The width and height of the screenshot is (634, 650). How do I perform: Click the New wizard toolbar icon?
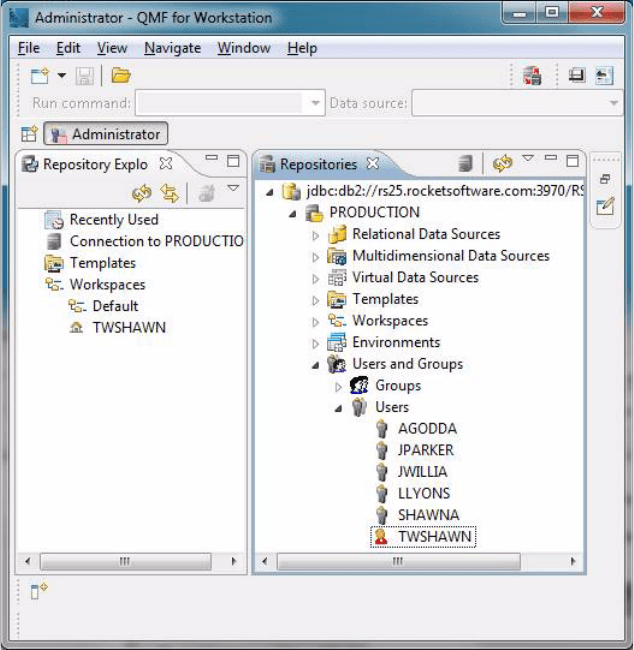click(x=40, y=76)
